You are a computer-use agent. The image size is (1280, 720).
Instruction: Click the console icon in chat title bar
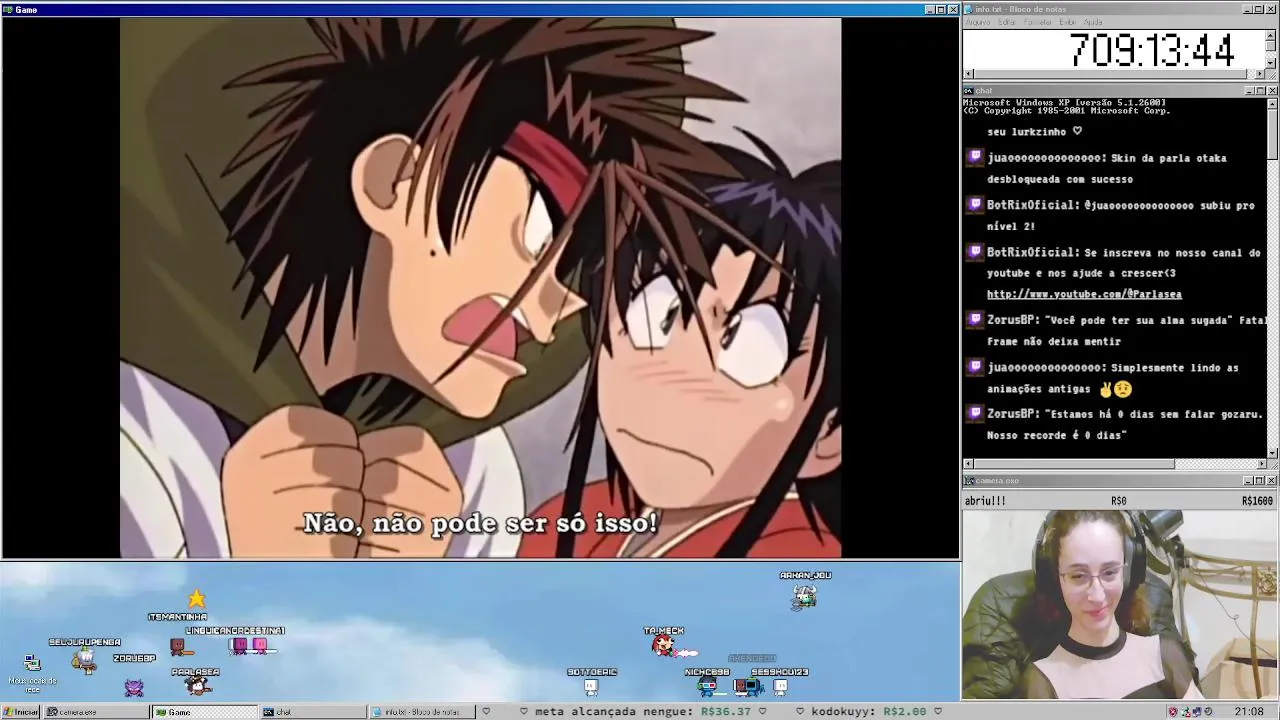coord(970,91)
